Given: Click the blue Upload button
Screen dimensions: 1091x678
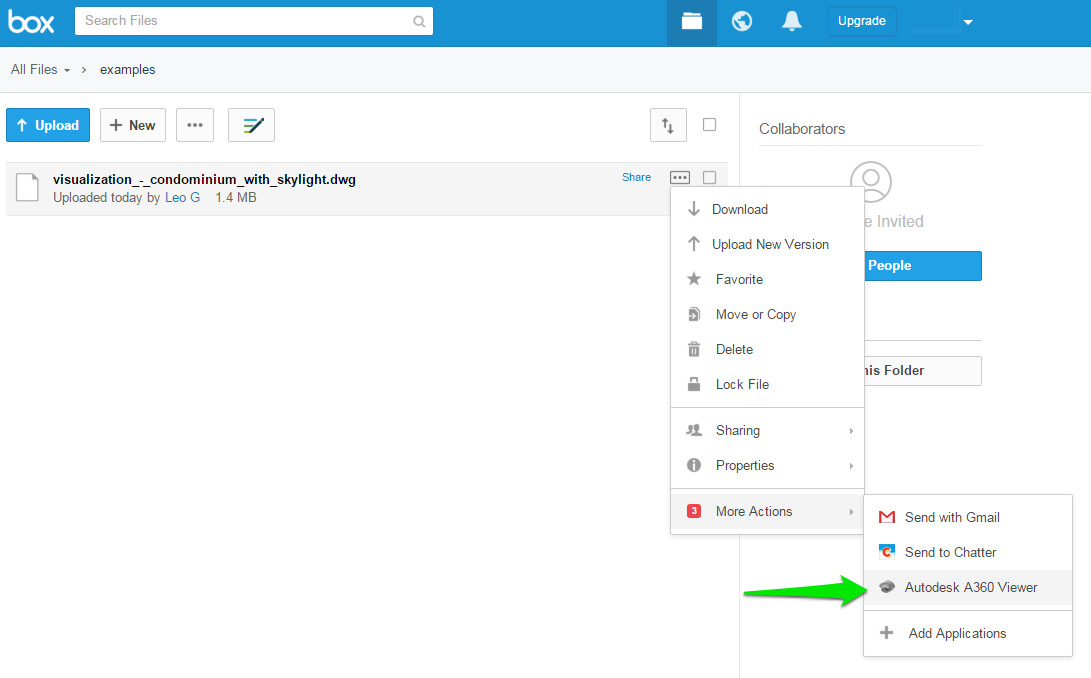Looking at the screenshot, I should (48, 125).
